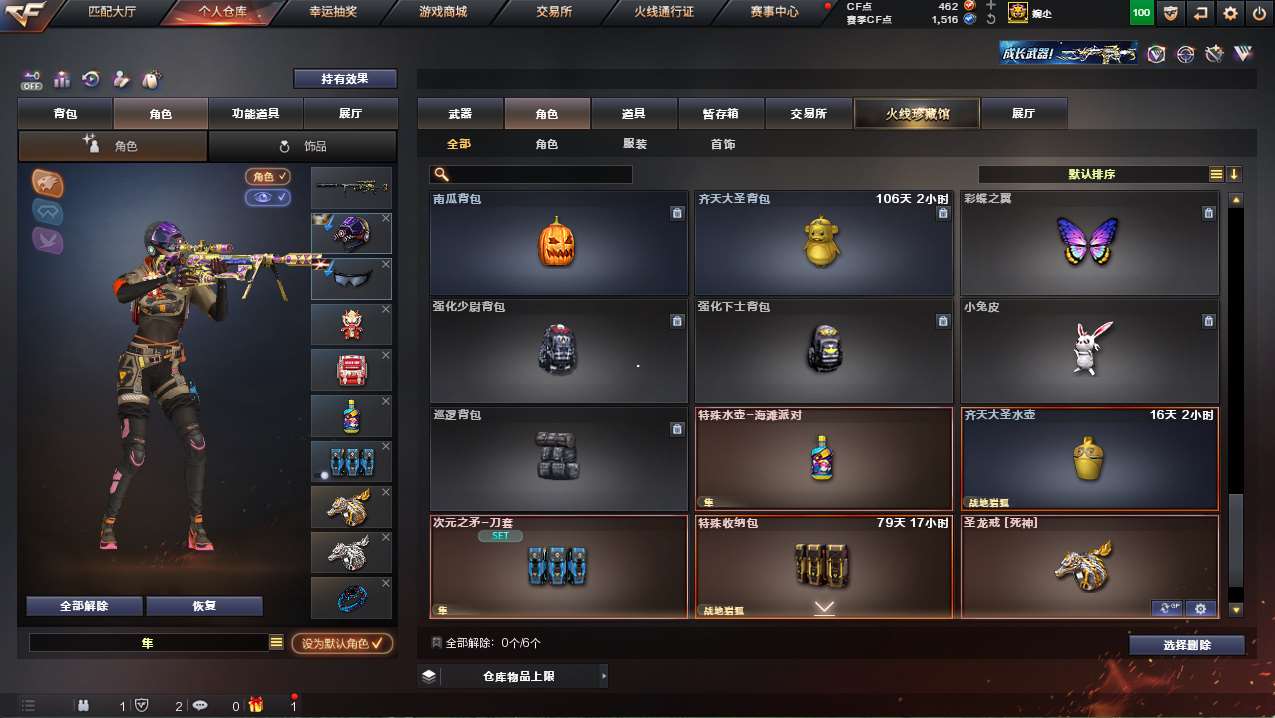Click the refresh icon beside 赛季CF点
This screenshot has height=718, width=1275.
coord(991,19)
